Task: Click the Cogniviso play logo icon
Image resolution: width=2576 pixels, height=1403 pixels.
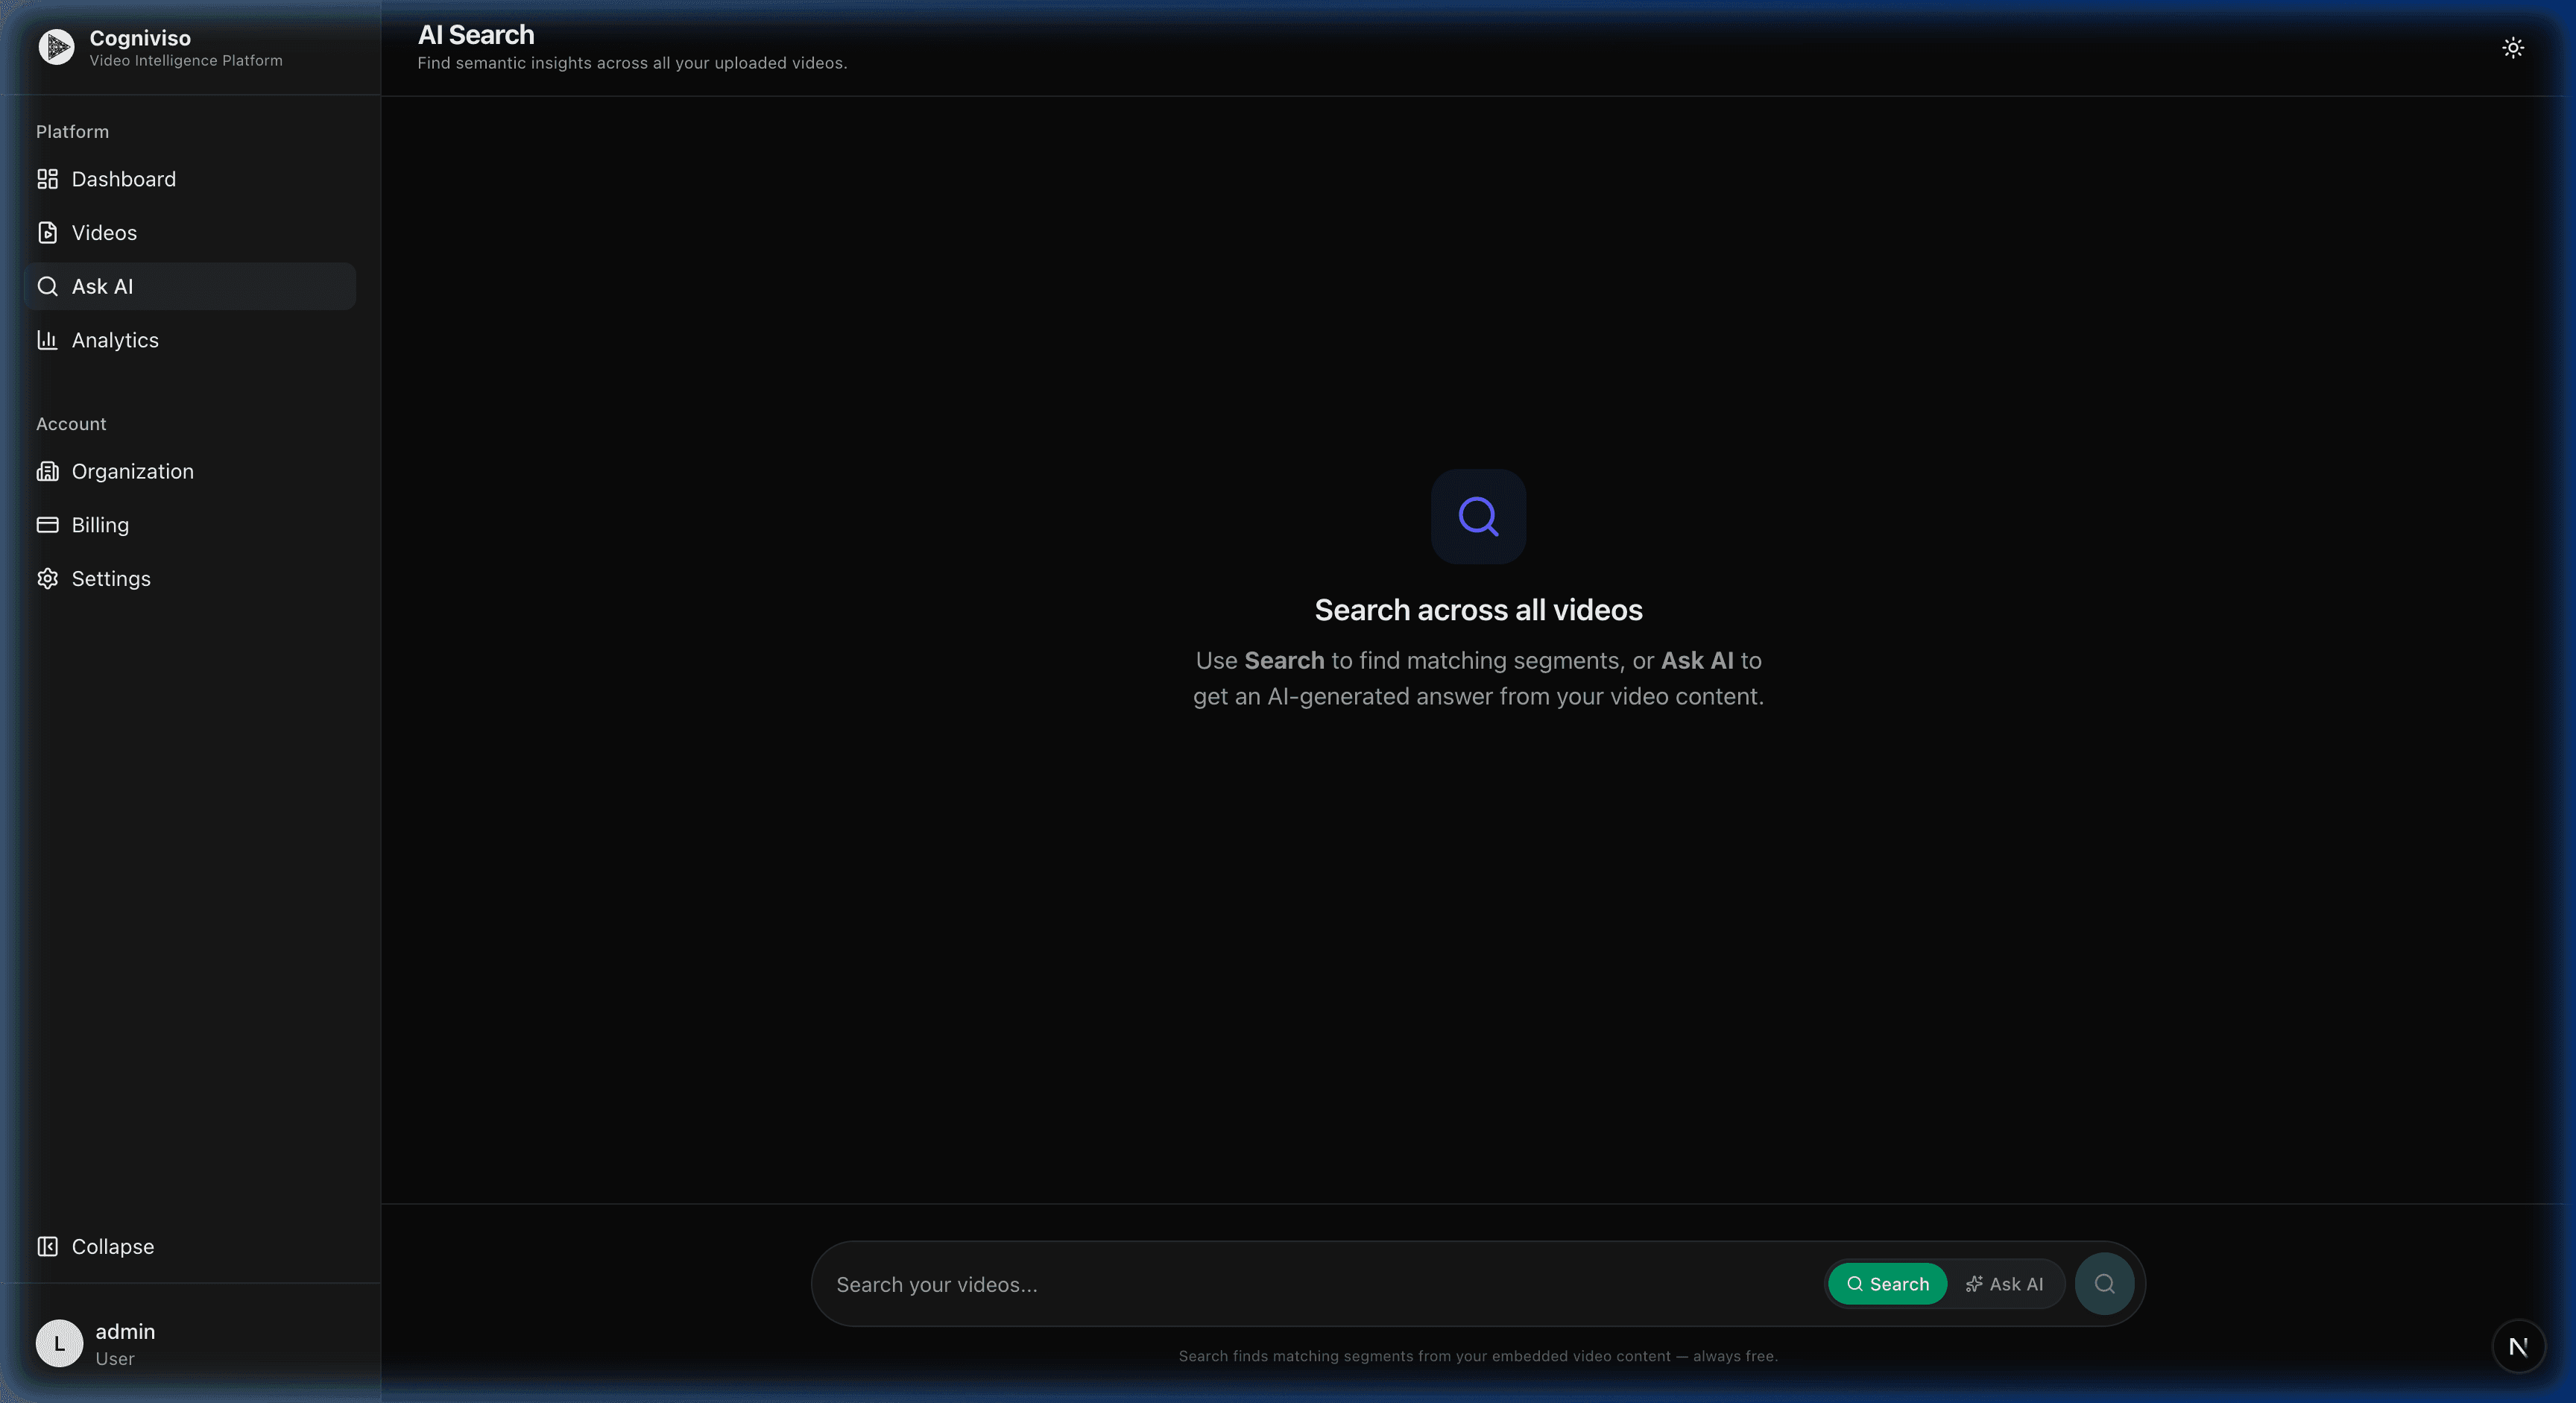Action: click(57, 47)
